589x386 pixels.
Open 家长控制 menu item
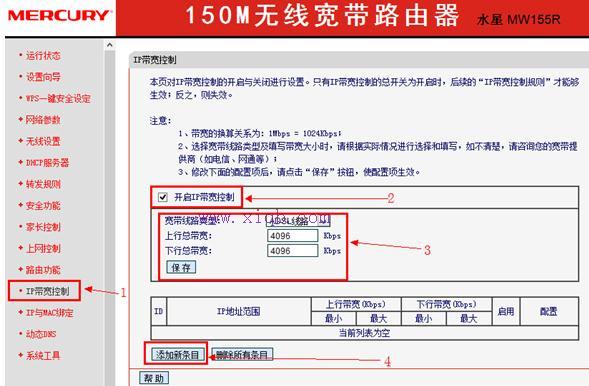click(x=43, y=227)
